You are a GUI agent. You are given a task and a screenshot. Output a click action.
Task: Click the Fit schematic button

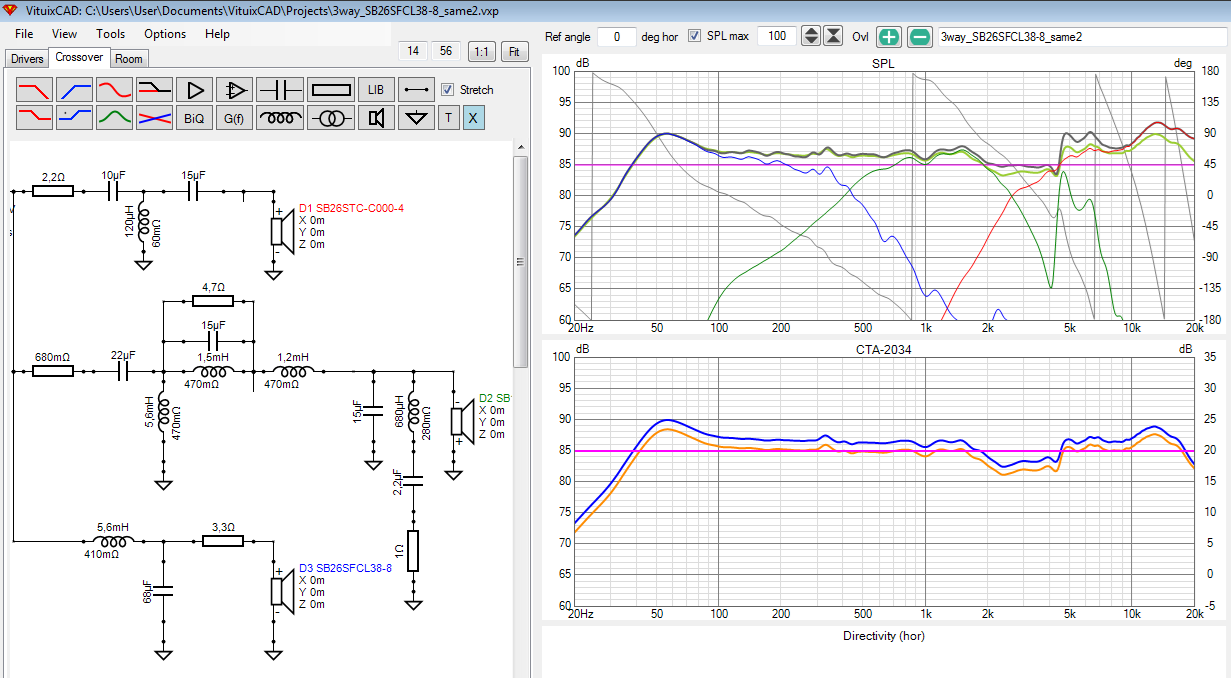pos(514,51)
